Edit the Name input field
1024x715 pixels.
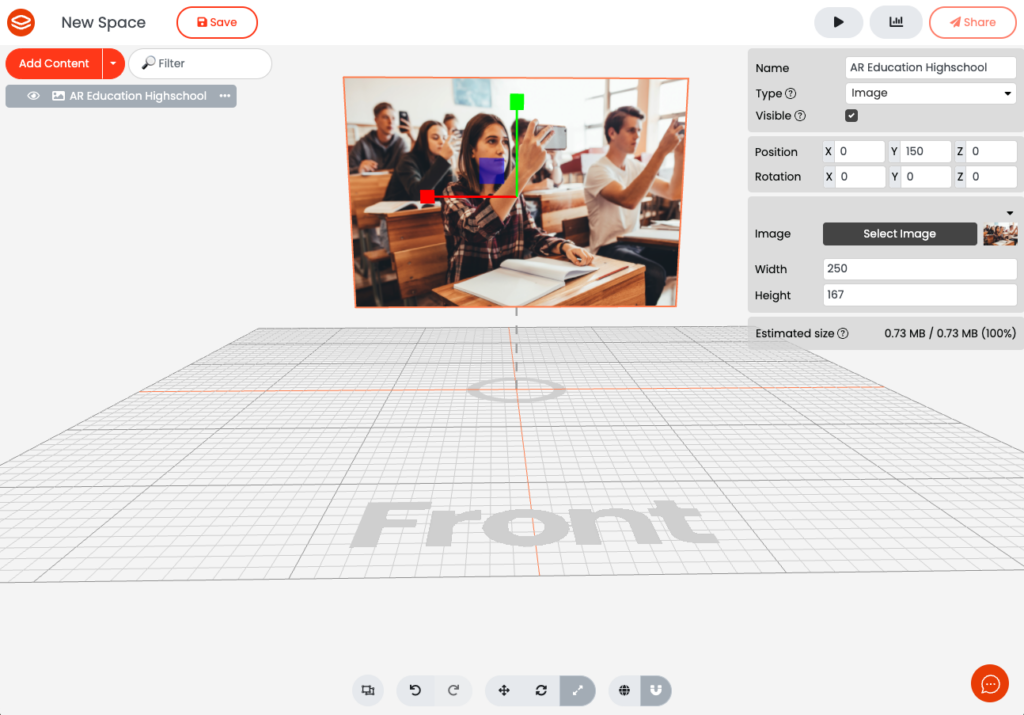tap(931, 67)
